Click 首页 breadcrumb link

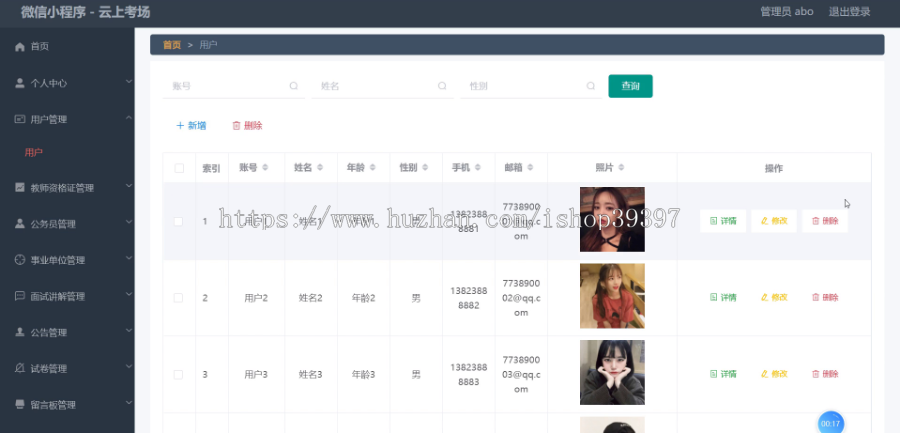coord(172,45)
